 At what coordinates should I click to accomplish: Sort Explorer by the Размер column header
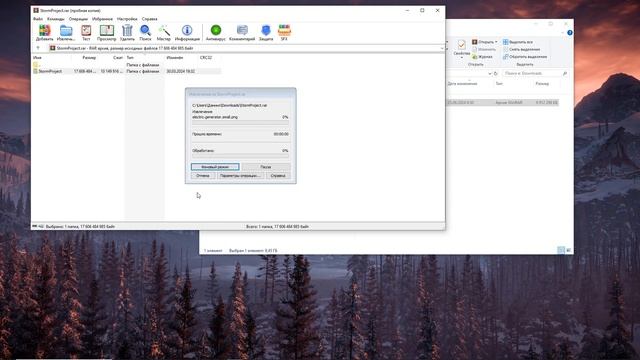pyautogui.click(x=542, y=83)
